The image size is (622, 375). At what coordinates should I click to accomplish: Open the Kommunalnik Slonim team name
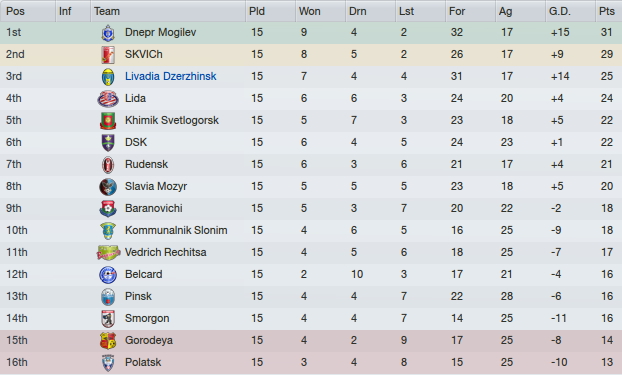pyautogui.click(x=176, y=230)
